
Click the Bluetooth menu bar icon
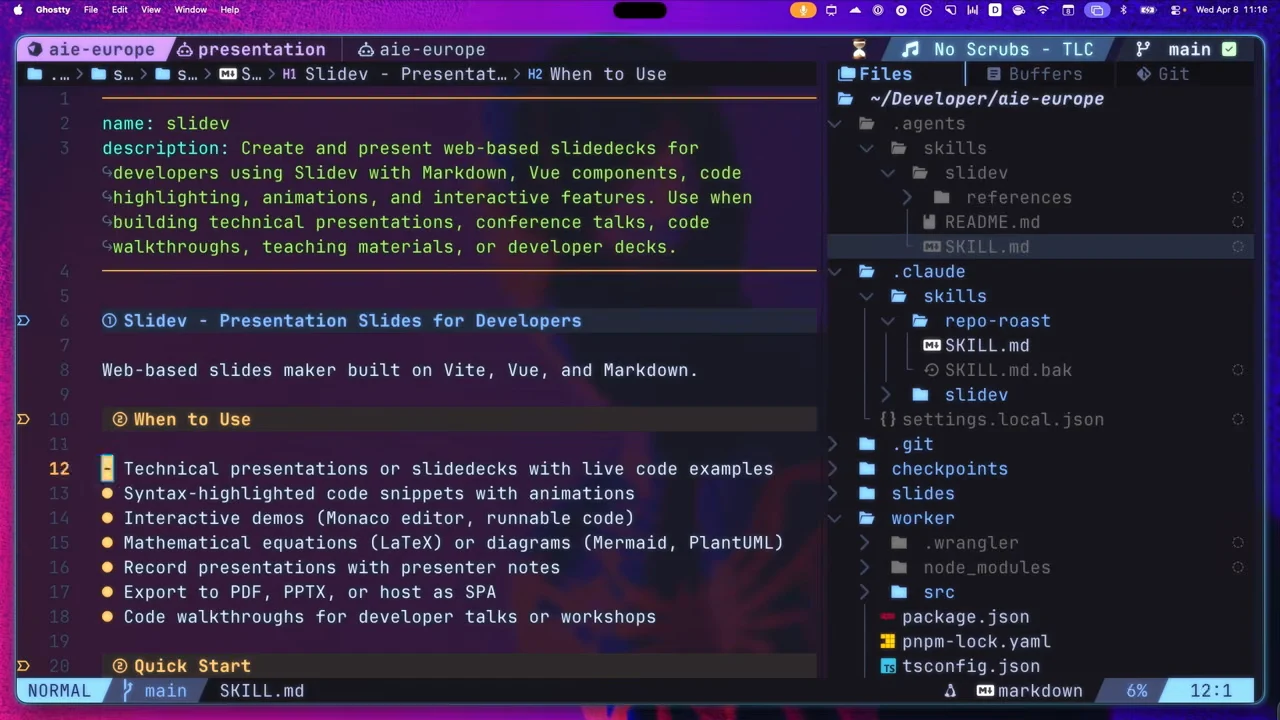[1123, 10]
